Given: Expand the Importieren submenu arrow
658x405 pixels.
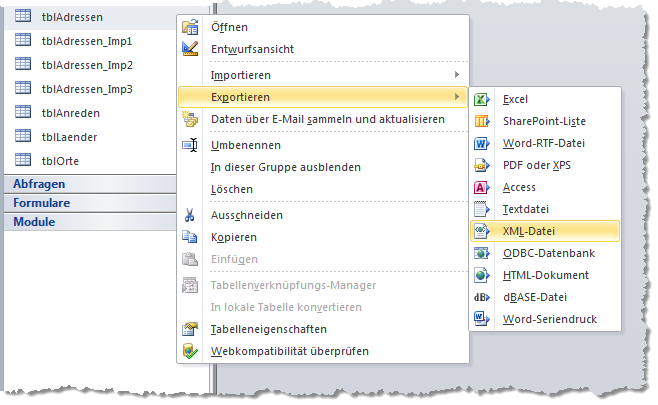Looking at the screenshot, I should point(457,75).
